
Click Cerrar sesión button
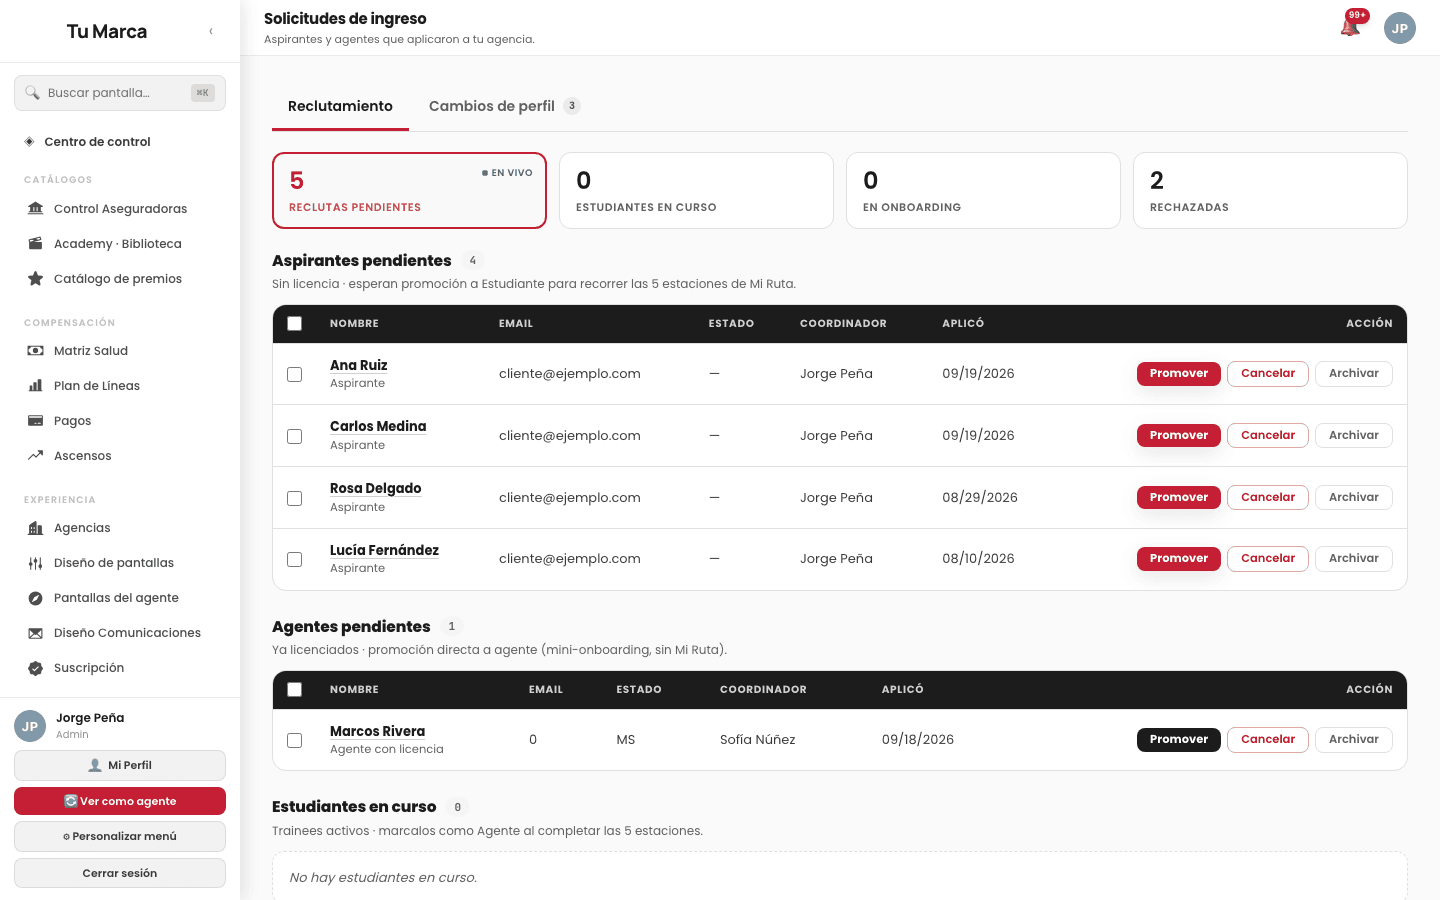tap(120, 873)
